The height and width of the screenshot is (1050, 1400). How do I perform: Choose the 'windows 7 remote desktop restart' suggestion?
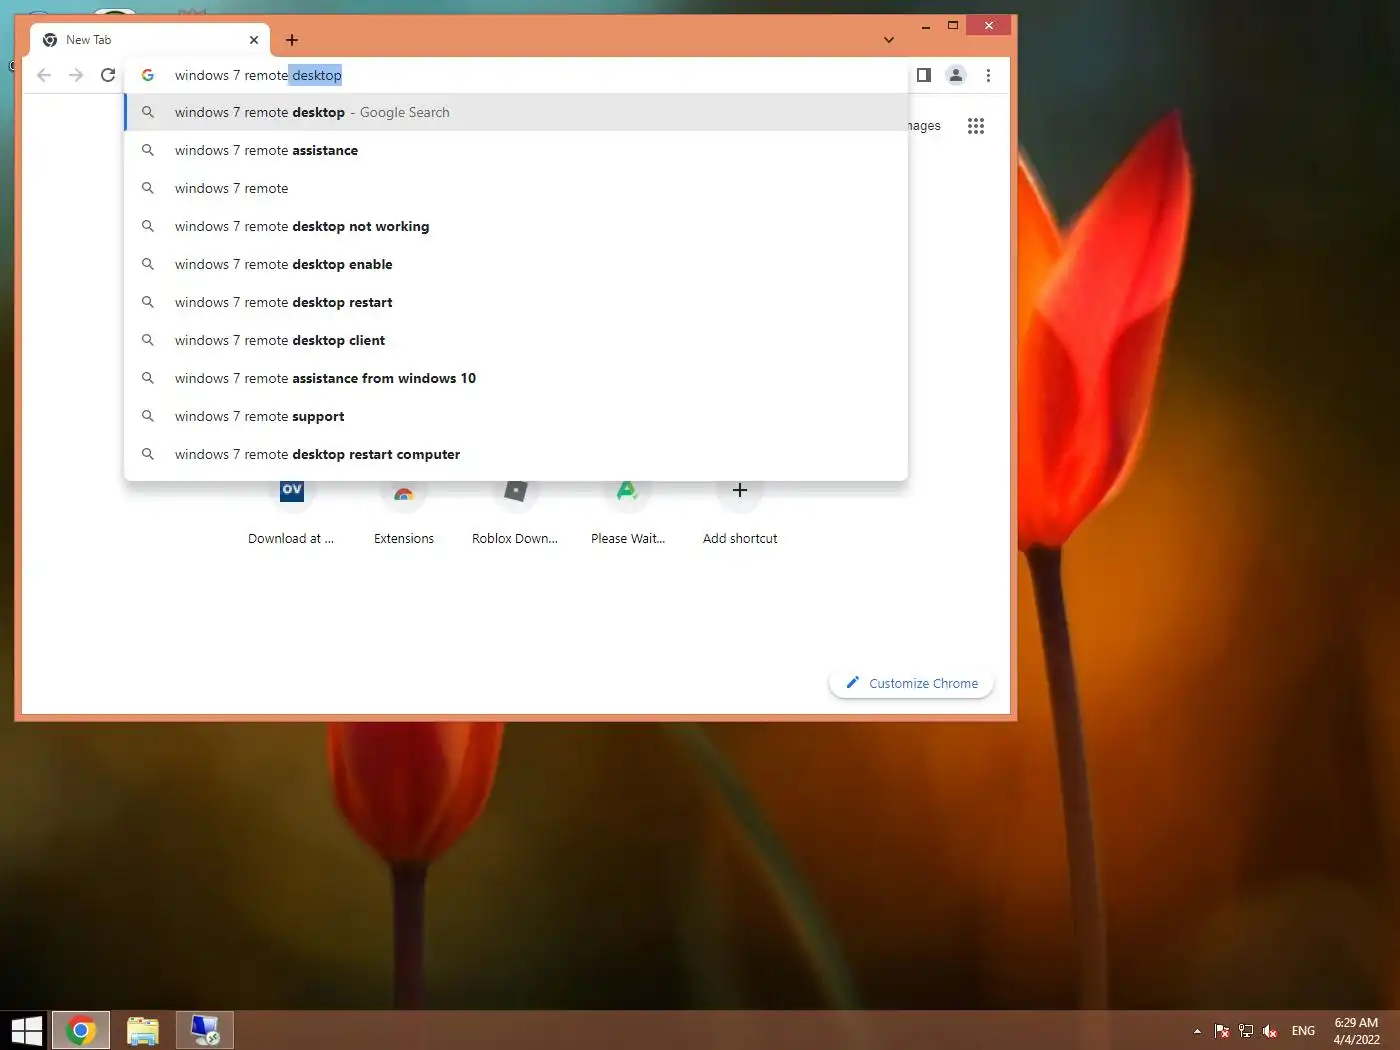point(516,302)
